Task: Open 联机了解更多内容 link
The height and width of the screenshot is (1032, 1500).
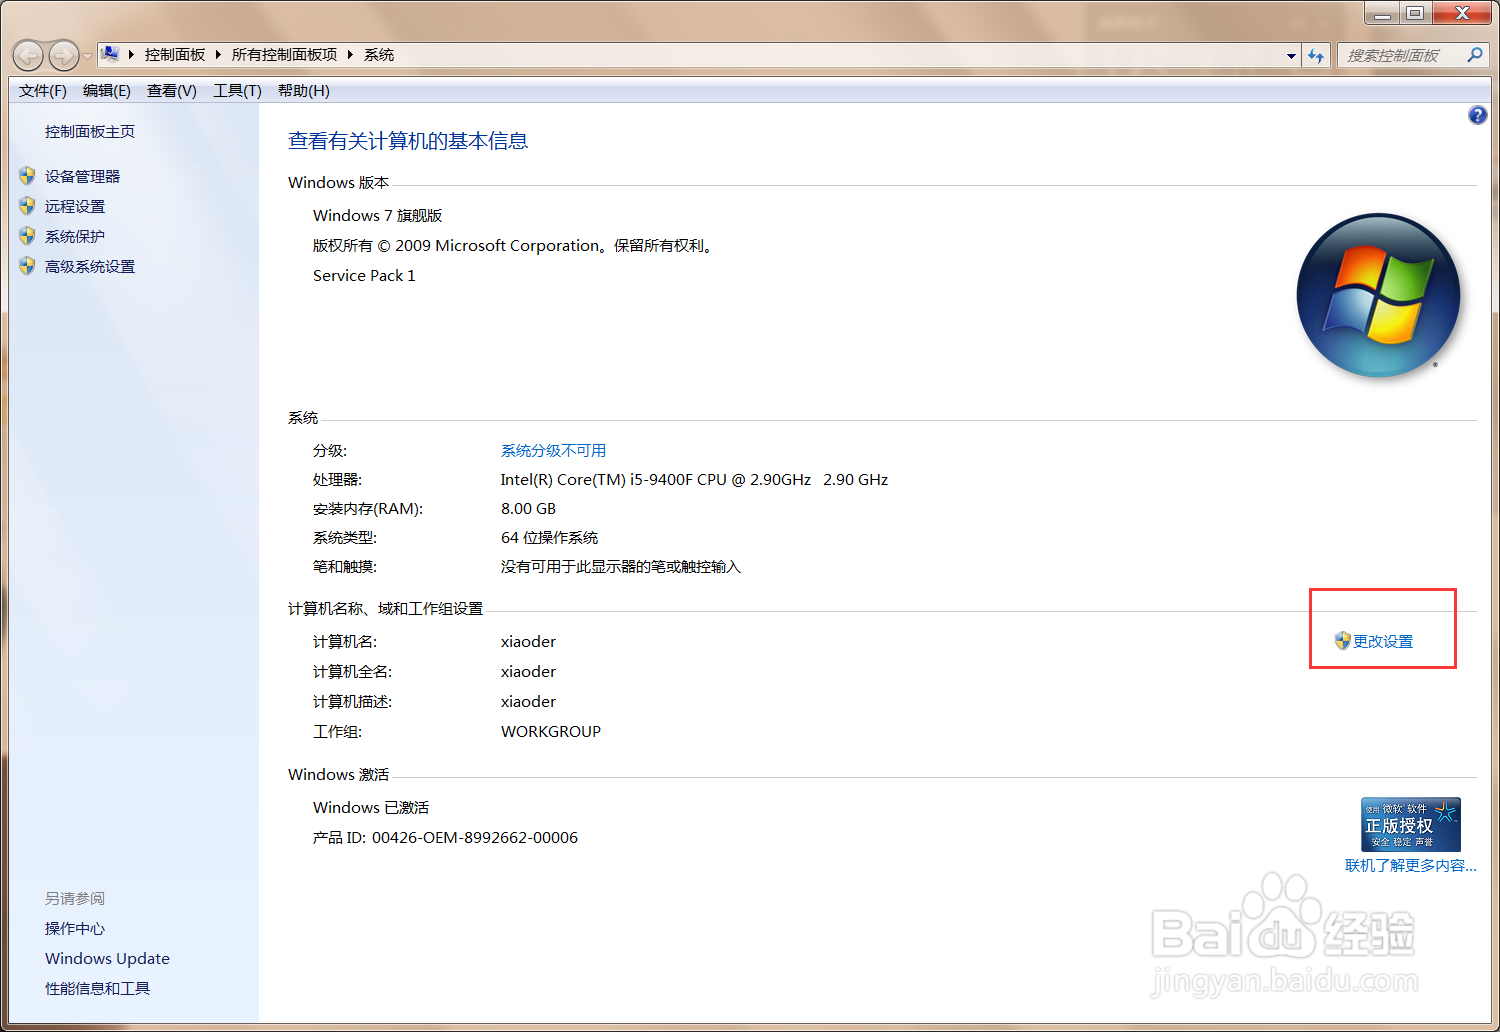Action: (x=1410, y=866)
